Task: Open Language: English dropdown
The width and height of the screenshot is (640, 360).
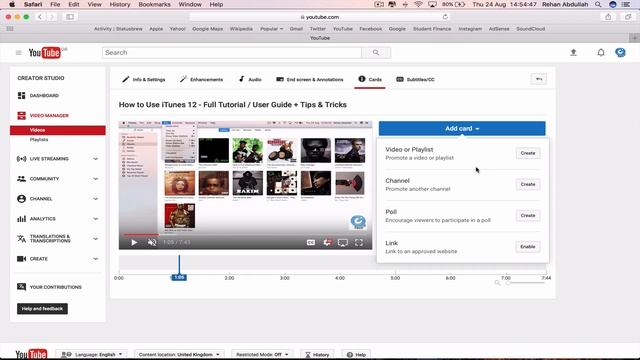Action: [92, 354]
